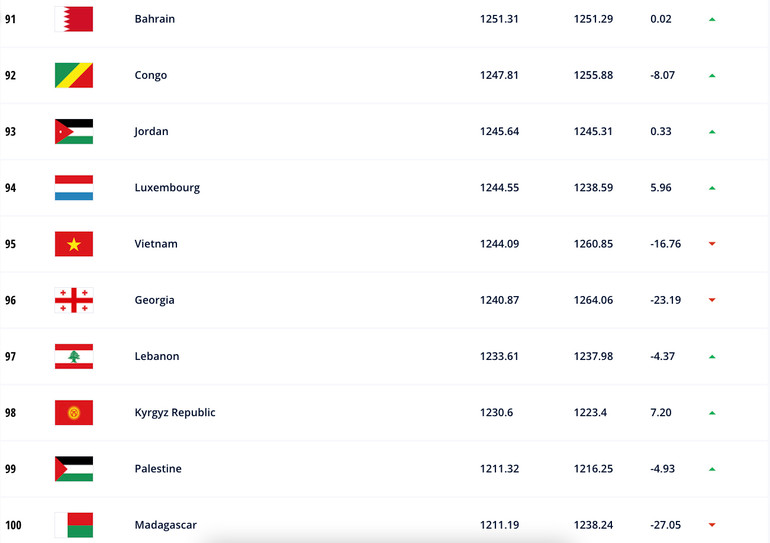Screen dimensions: 770x543
Task: Click the Madagascar flag icon
Action: pyautogui.click(x=73, y=525)
